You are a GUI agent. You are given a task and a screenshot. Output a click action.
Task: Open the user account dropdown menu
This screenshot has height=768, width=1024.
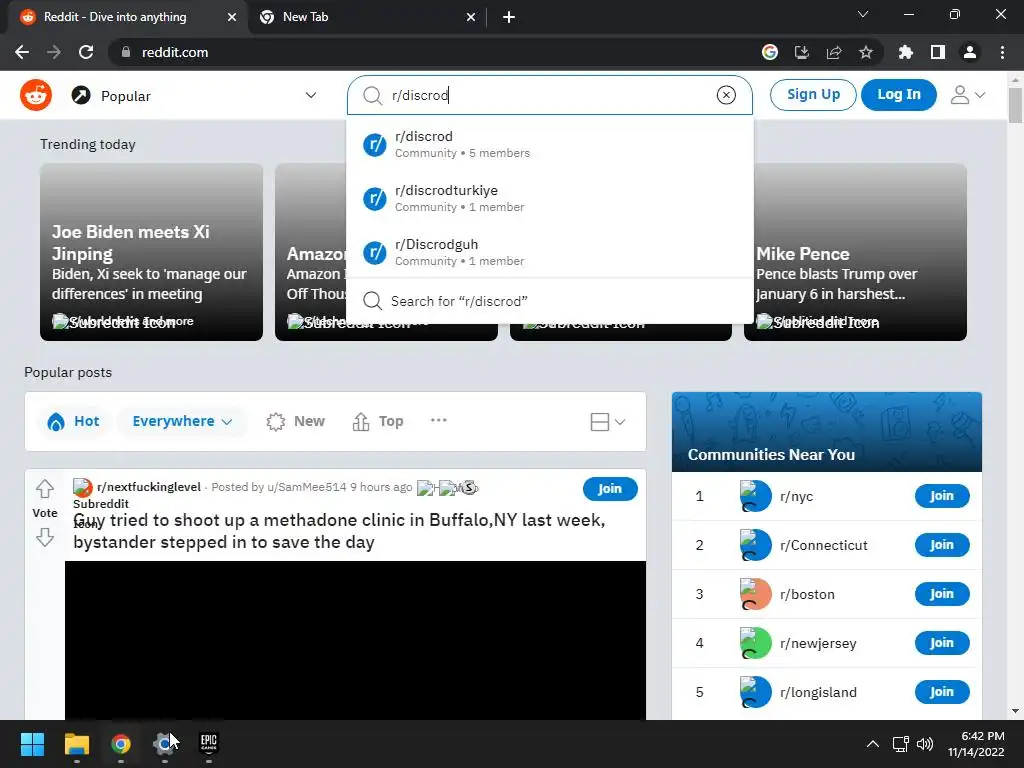coord(967,95)
